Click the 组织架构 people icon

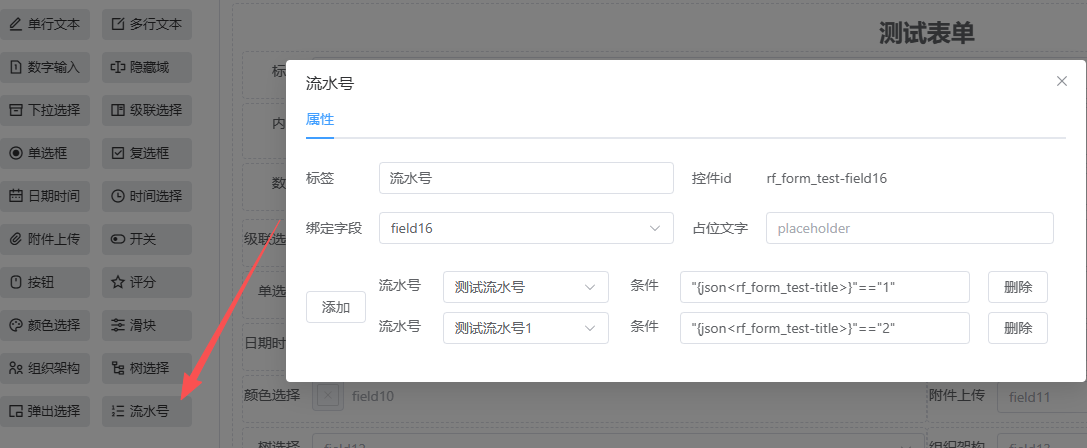click(15, 368)
